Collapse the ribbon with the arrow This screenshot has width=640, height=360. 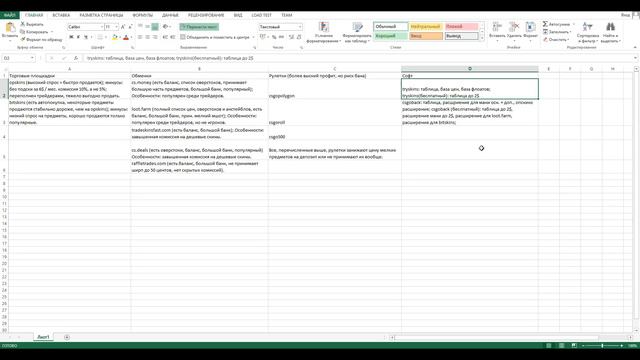(x=635, y=48)
